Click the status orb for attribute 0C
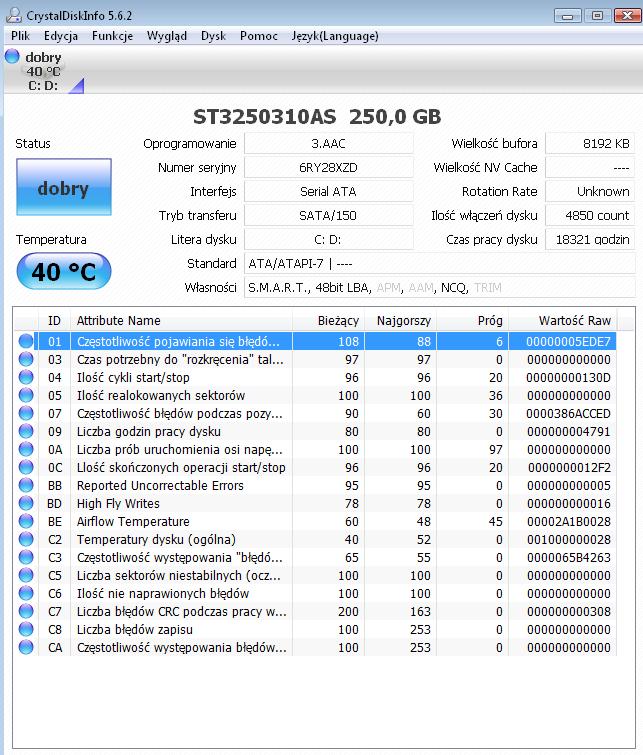 (x=26, y=468)
